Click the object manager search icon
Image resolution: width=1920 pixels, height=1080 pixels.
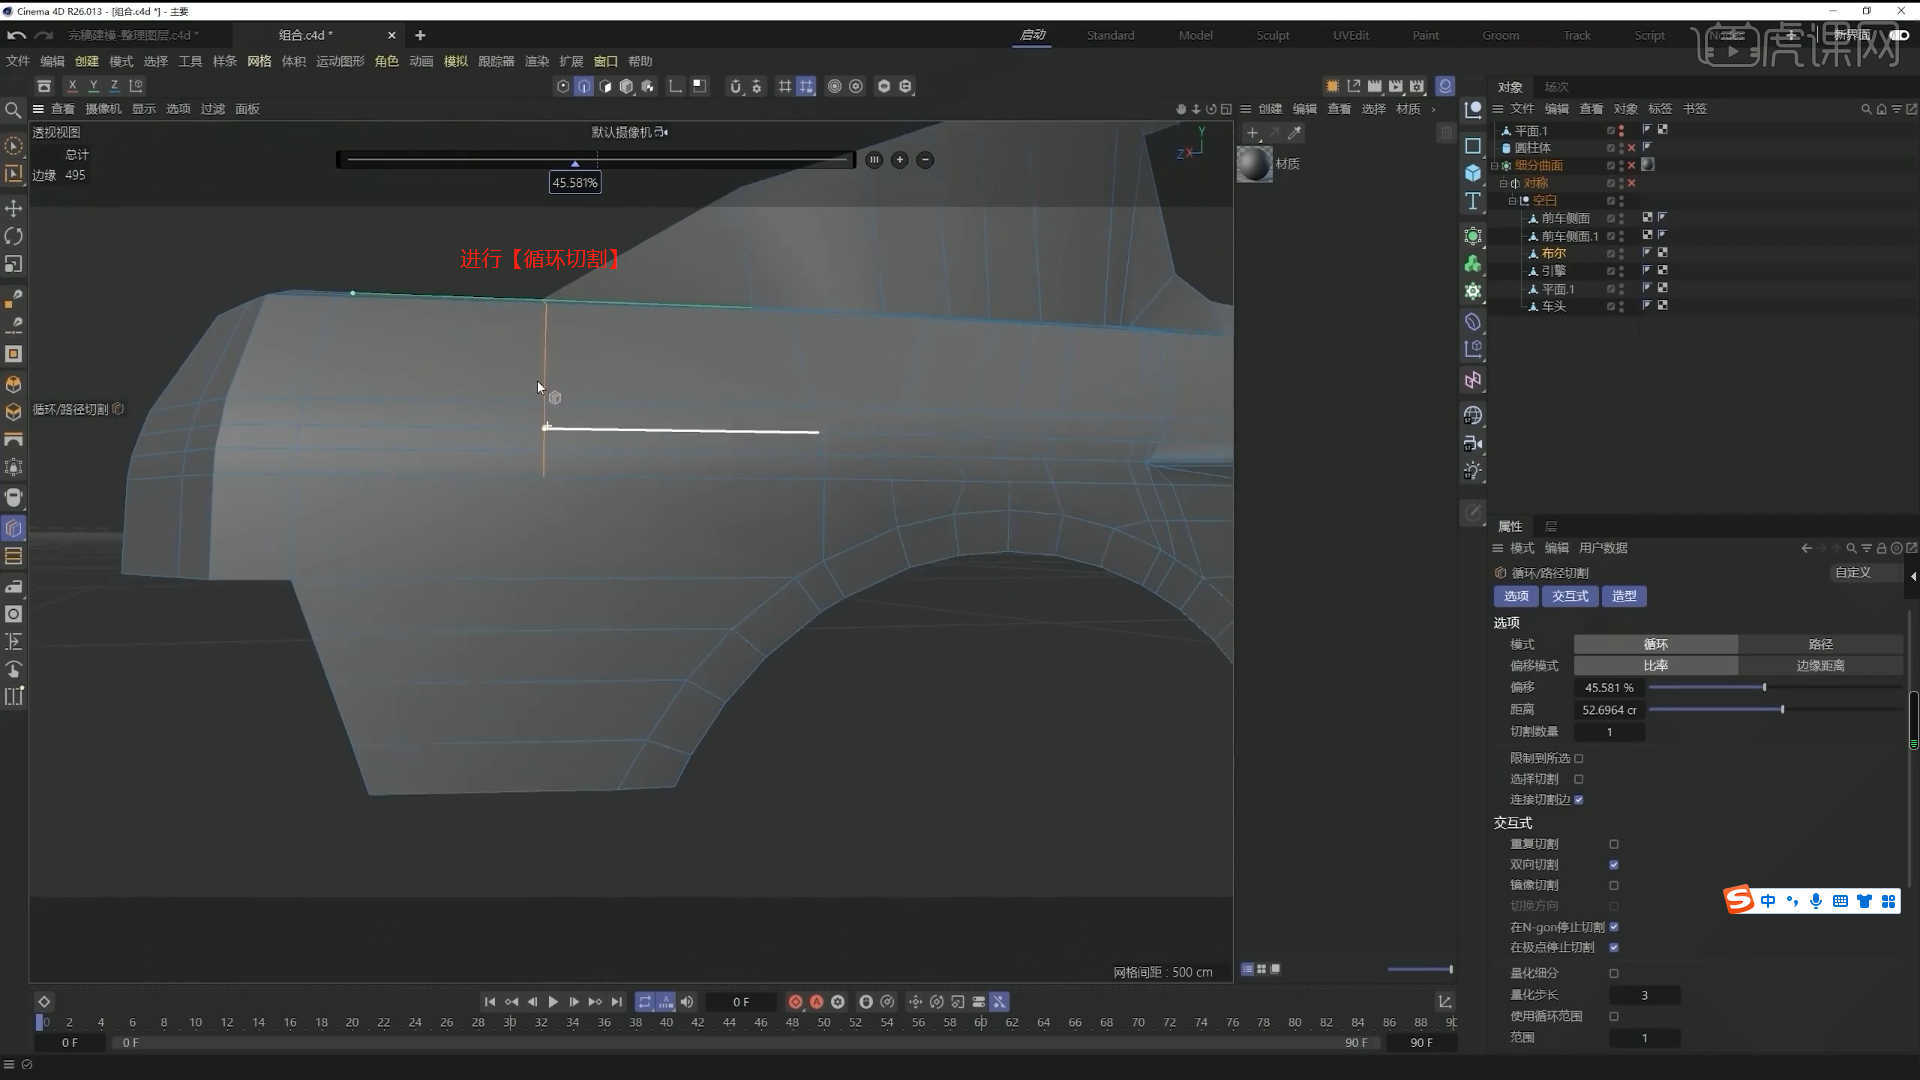click(x=1866, y=109)
